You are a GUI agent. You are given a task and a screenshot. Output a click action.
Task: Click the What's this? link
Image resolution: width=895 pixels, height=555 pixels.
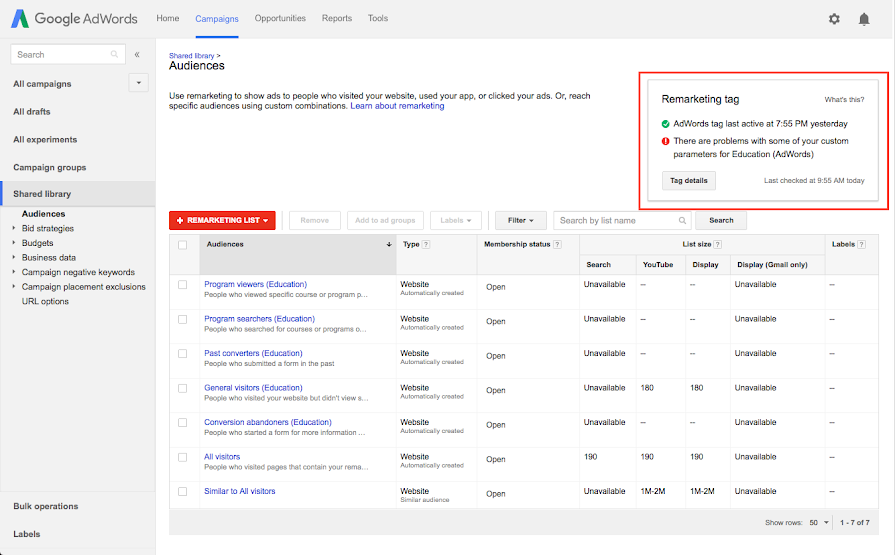click(x=844, y=99)
